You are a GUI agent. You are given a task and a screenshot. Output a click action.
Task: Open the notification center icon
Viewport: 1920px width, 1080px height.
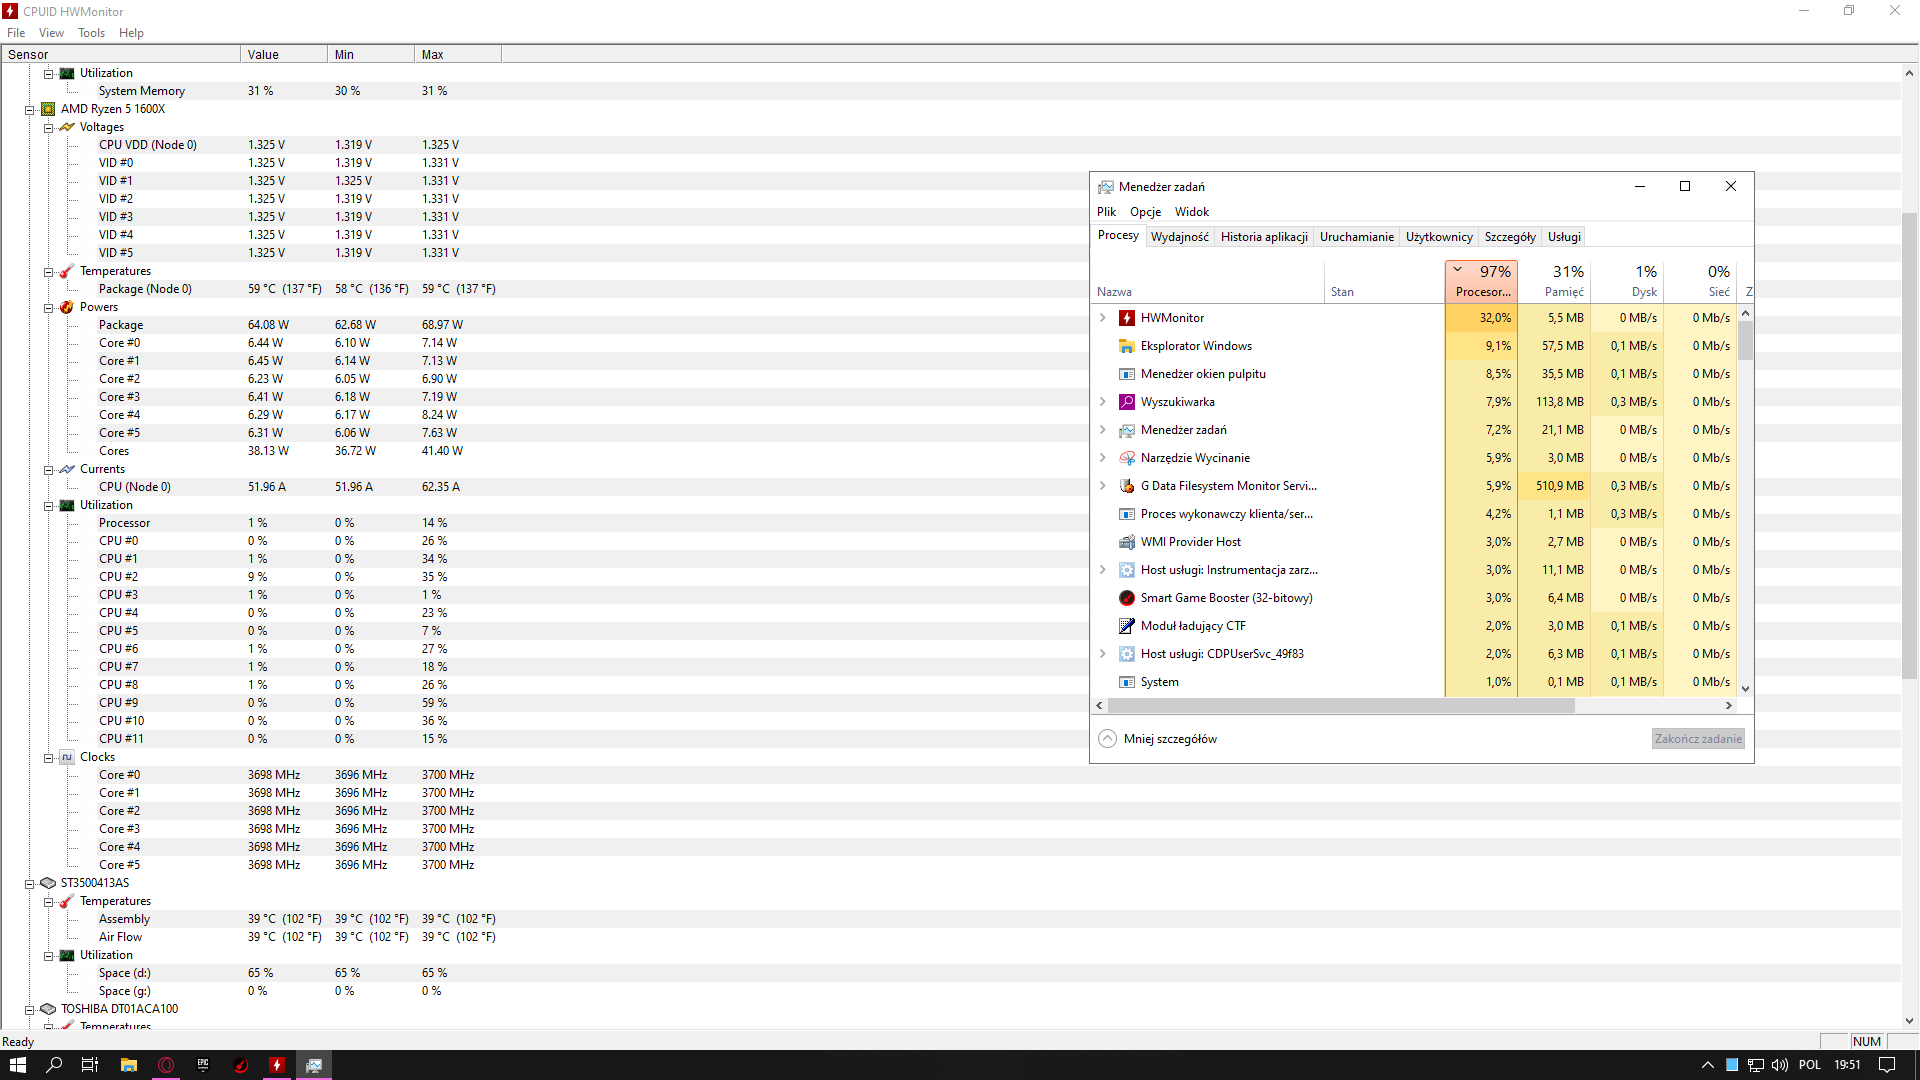(1888, 1065)
